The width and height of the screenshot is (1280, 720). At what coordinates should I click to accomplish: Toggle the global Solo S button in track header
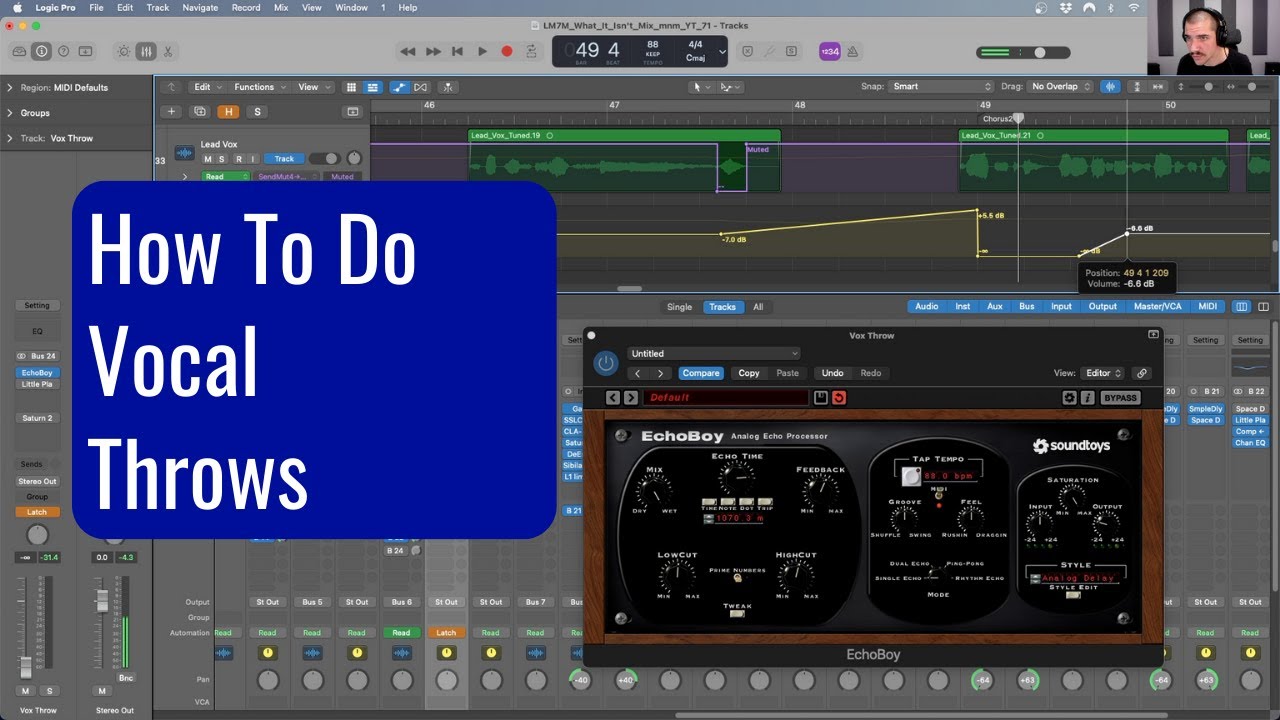pyautogui.click(x=257, y=112)
